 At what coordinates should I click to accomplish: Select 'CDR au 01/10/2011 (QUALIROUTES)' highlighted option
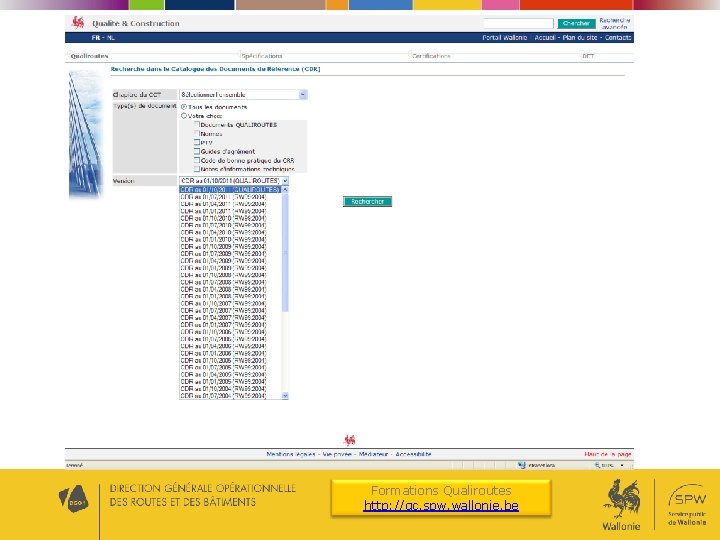click(x=230, y=190)
